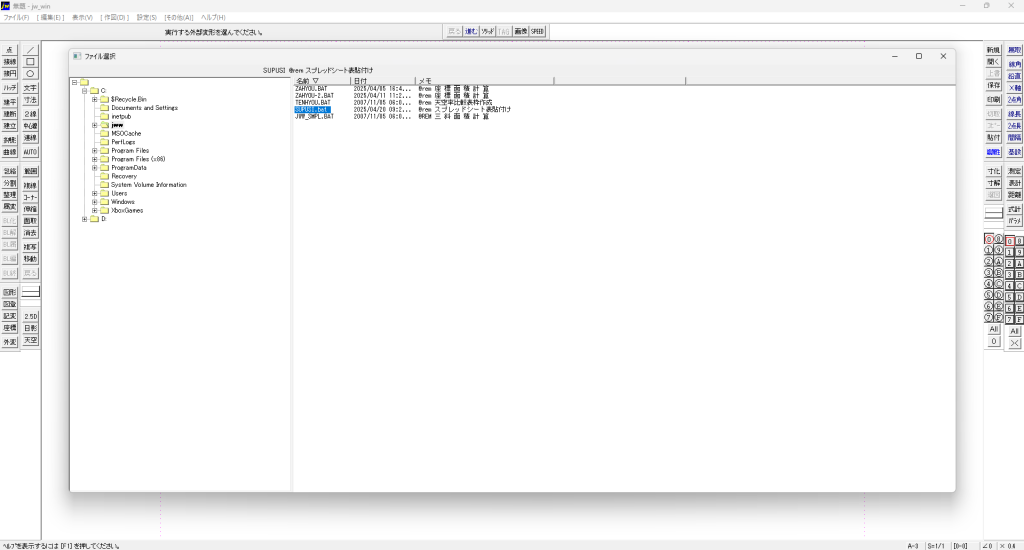
Task: Click the 保存 save button
Action: click(x=993, y=86)
